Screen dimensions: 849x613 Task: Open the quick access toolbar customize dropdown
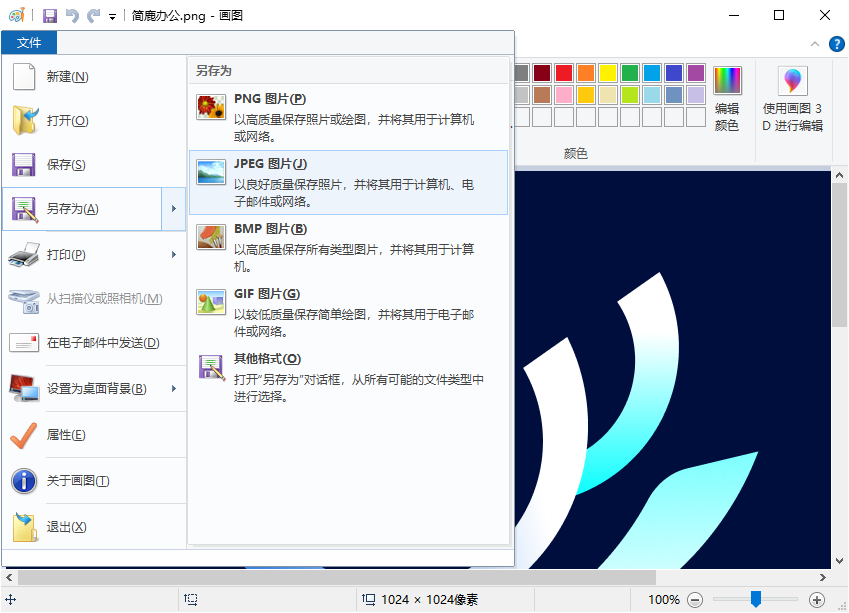tap(112, 17)
